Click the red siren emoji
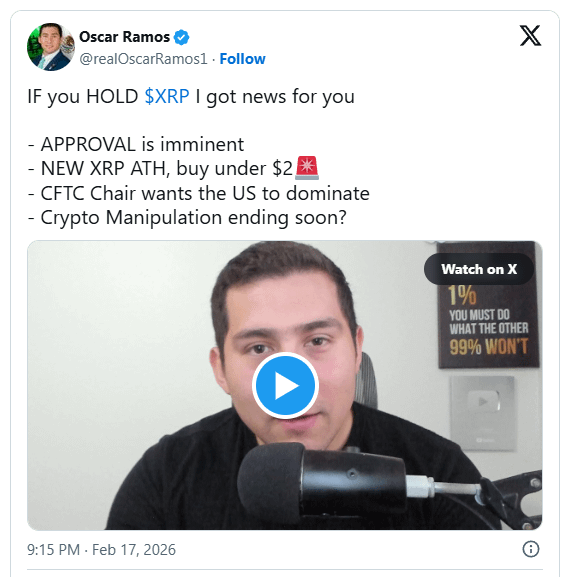This screenshot has height=577, width=570. [x=307, y=168]
